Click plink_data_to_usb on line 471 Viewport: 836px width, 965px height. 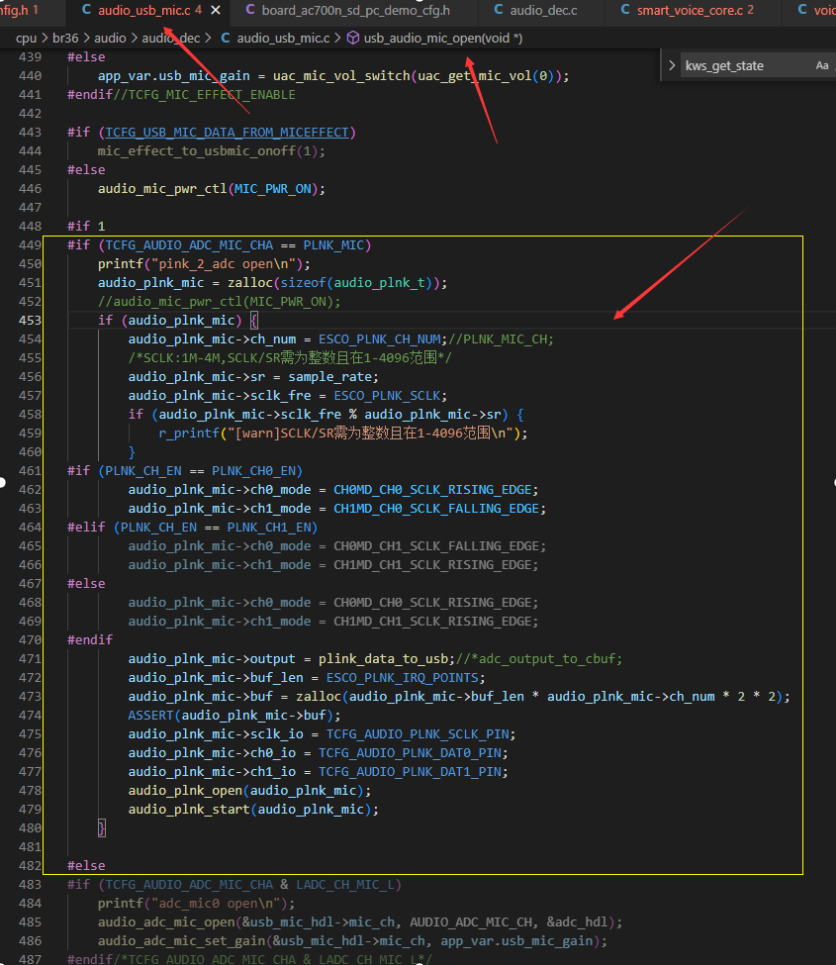coord(383,659)
